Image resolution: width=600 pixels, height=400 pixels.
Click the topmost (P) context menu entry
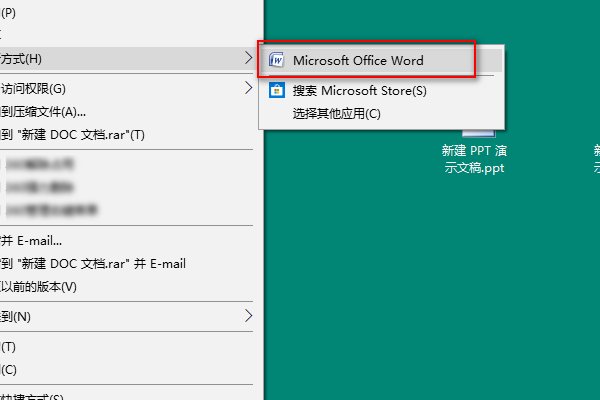(9, 12)
